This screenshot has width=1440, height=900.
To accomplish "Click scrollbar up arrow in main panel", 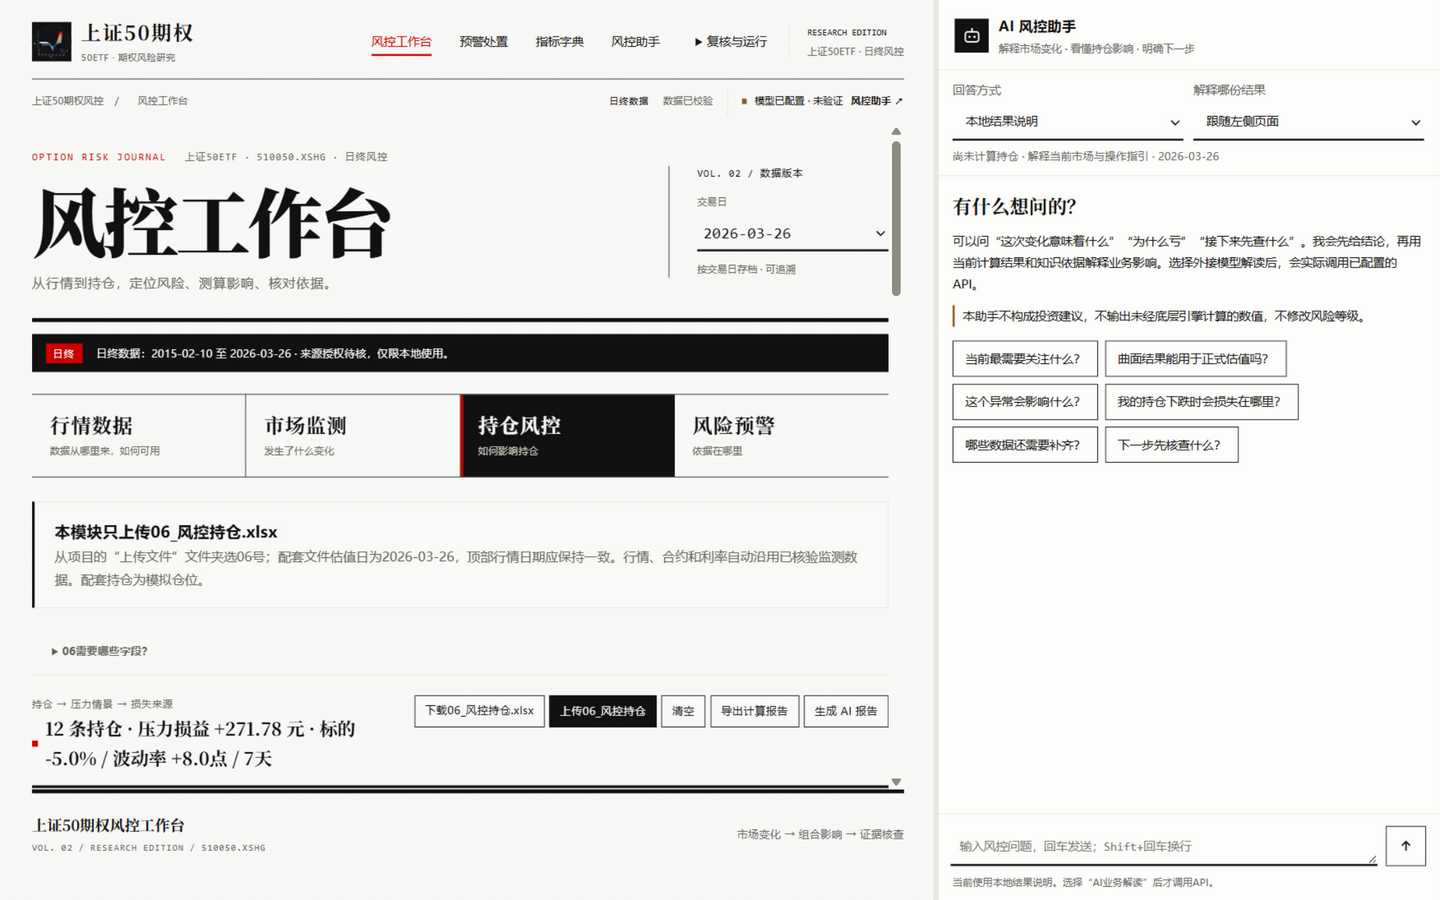I will [x=896, y=131].
